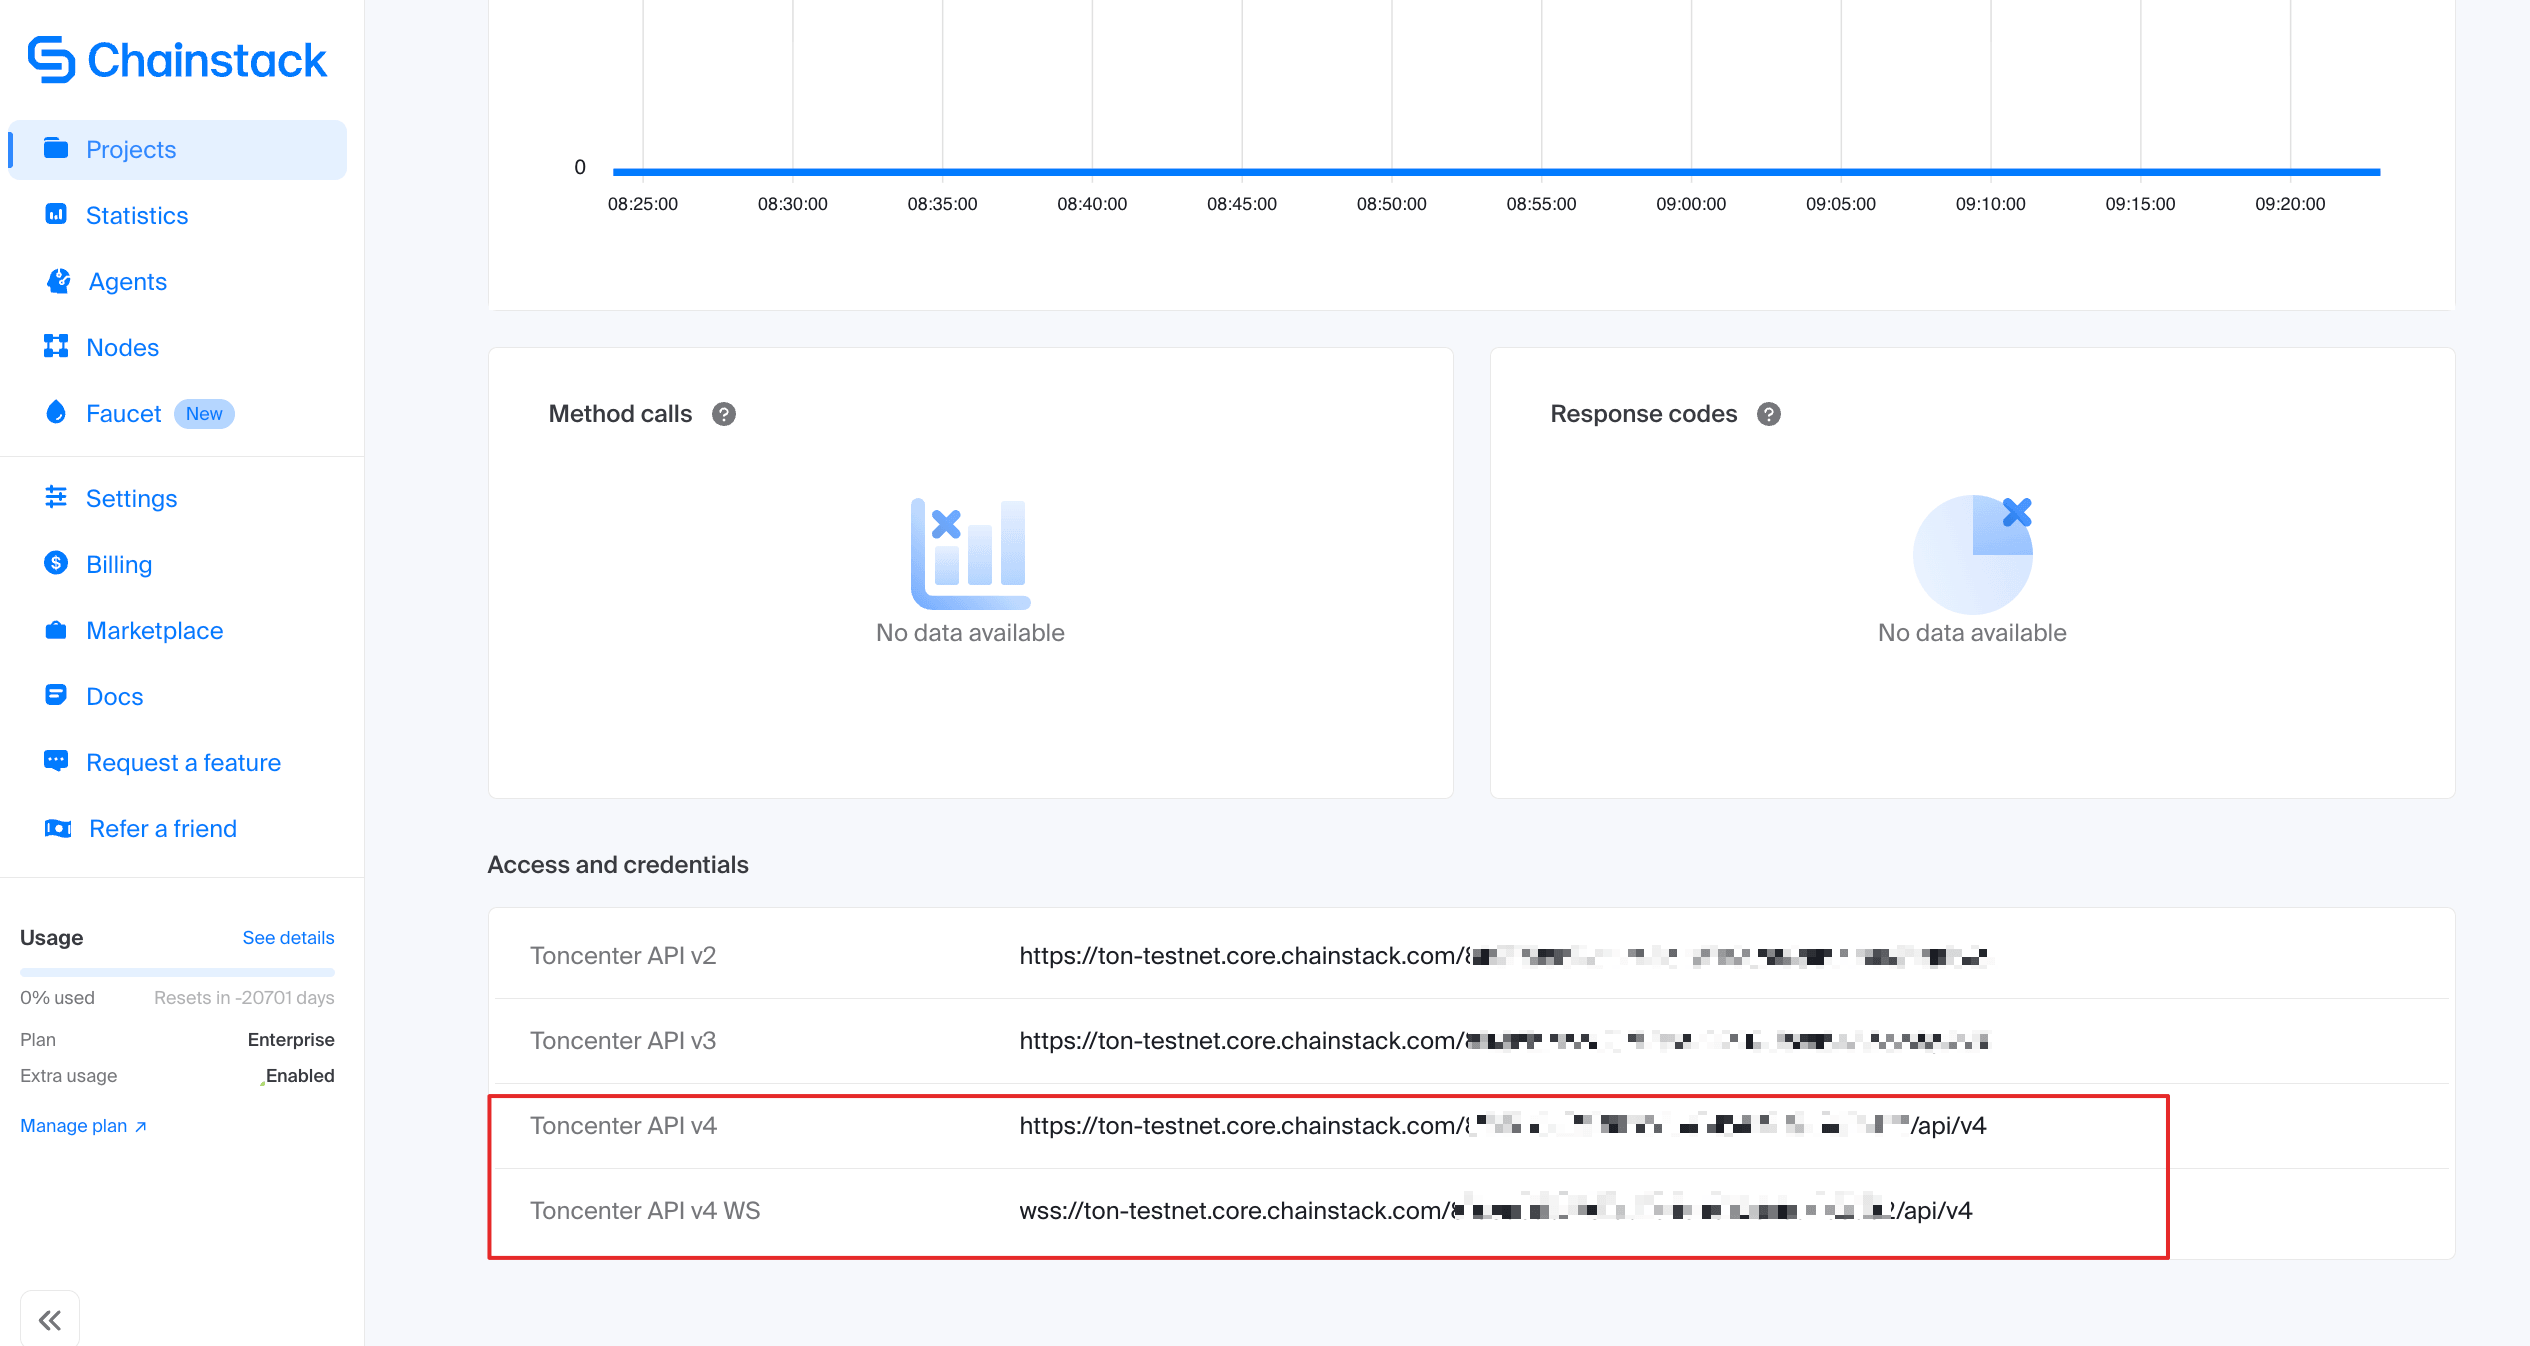Click the Toncenter API v4 WS label

pyautogui.click(x=645, y=1210)
